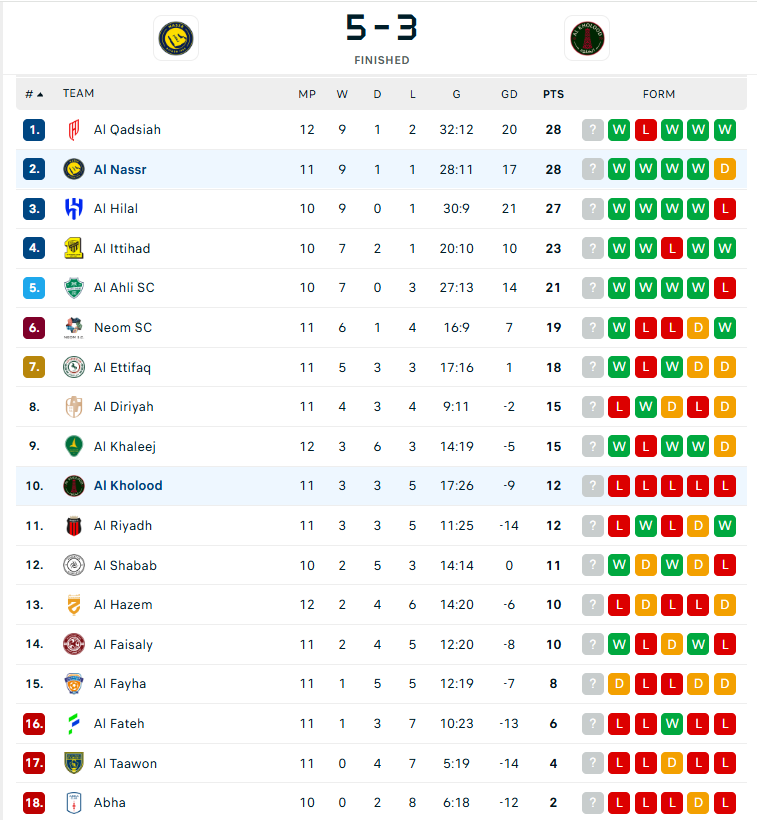This screenshot has height=820, width=757.
Task: Select the Al Fateh team logo
Action: [74, 724]
